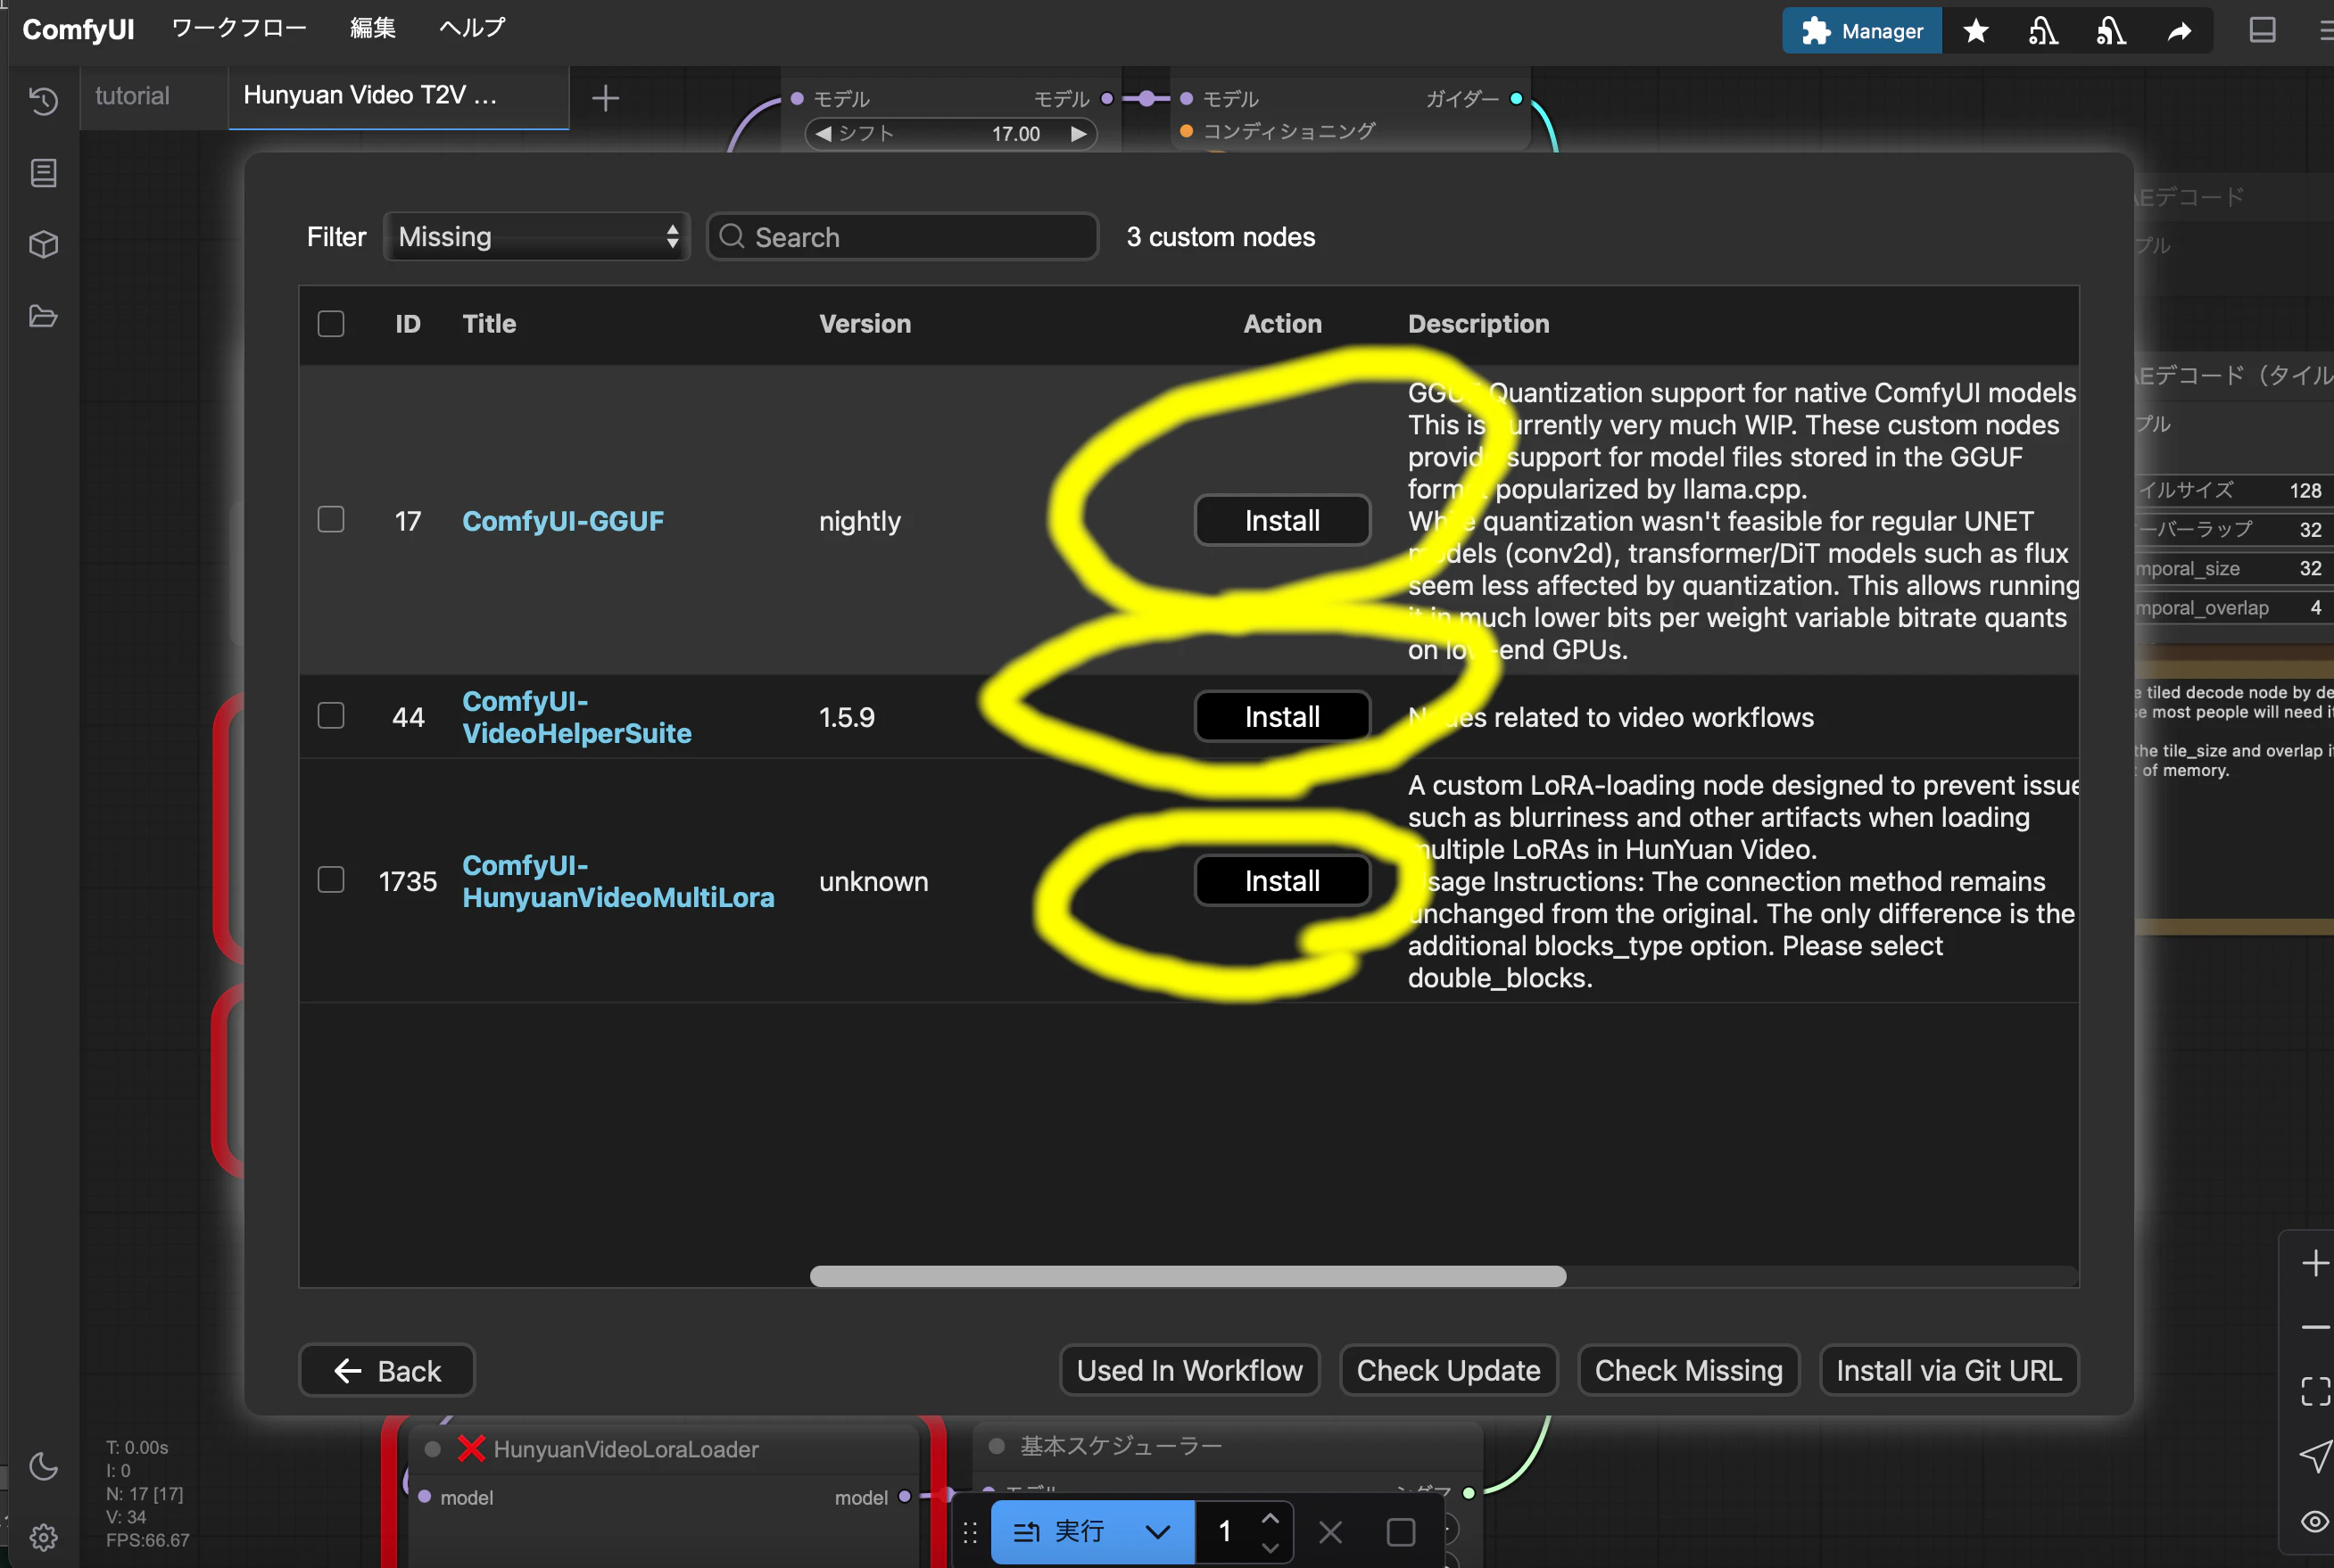2334x1568 pixels.
Task: Open settings gear in sidebar
Action: (43, 1536)
